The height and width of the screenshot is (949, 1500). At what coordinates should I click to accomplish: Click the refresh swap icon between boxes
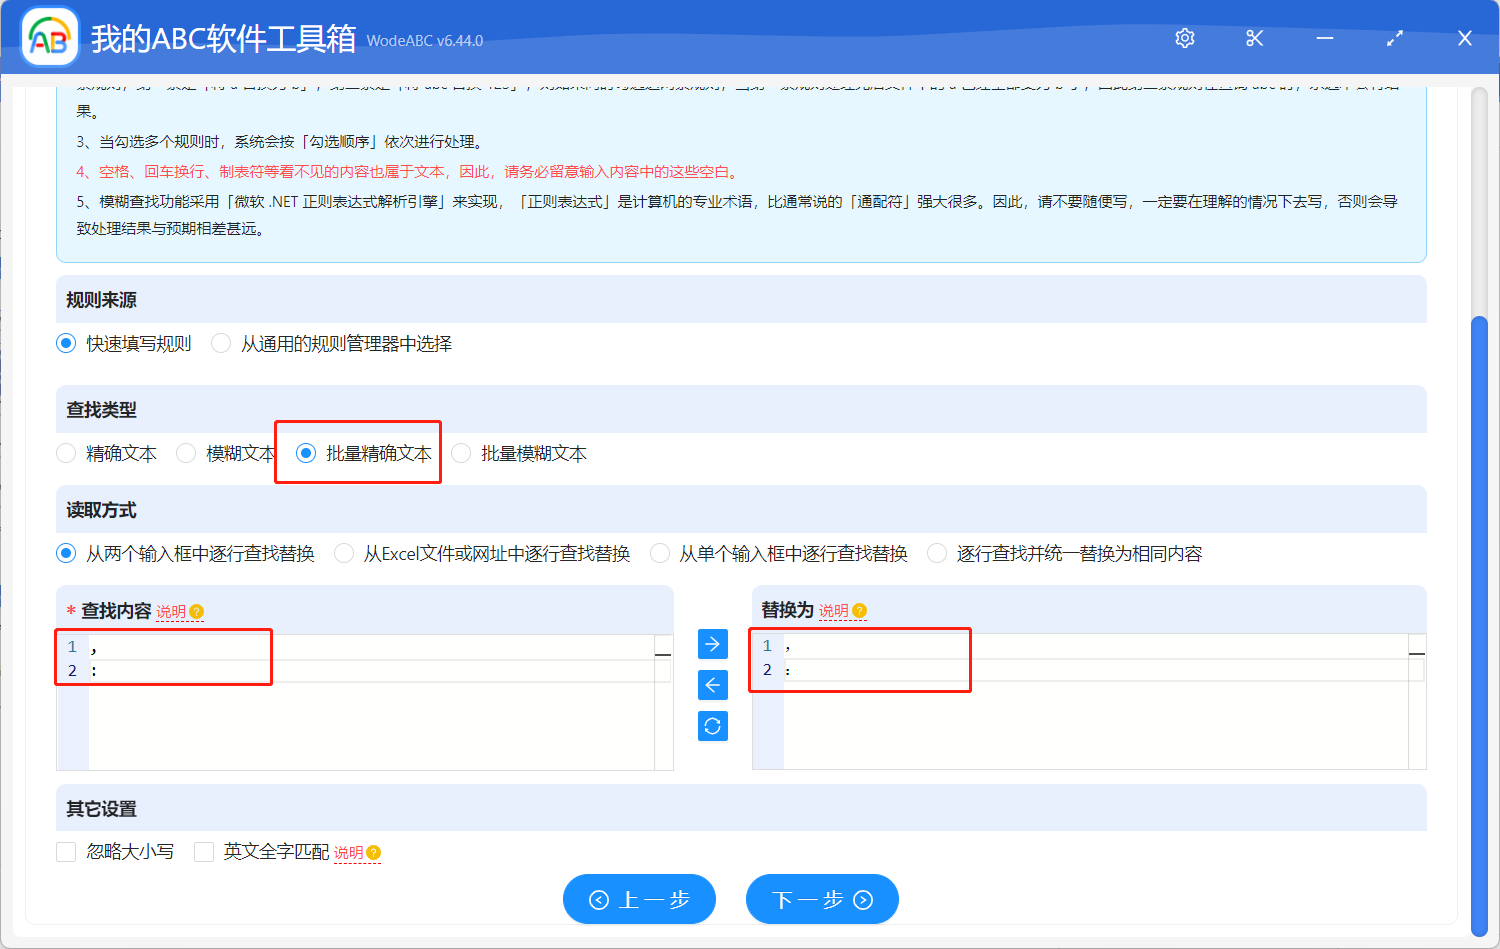(x=712, y=726)
